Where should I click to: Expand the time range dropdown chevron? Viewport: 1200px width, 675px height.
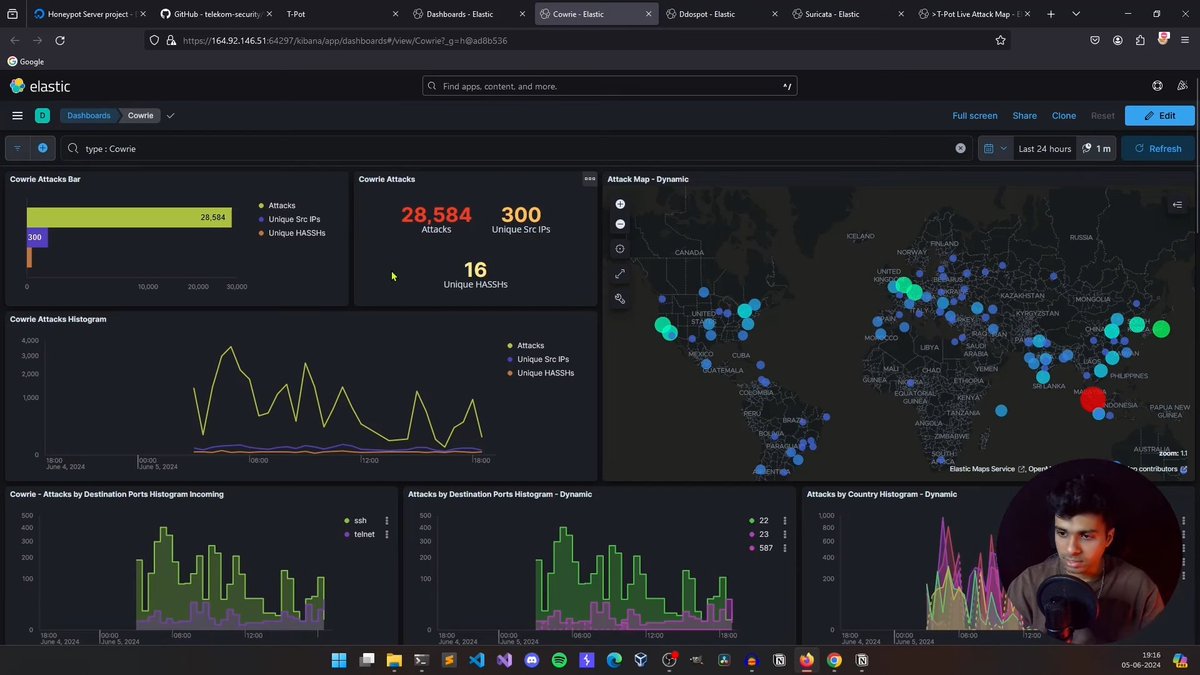pos(1003,148)
